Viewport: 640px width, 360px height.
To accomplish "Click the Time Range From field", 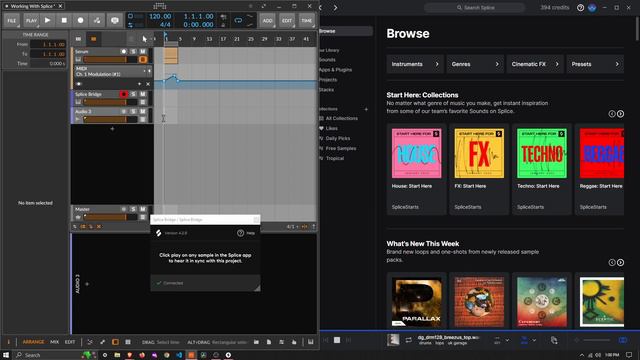I will (x=48, y=44).
